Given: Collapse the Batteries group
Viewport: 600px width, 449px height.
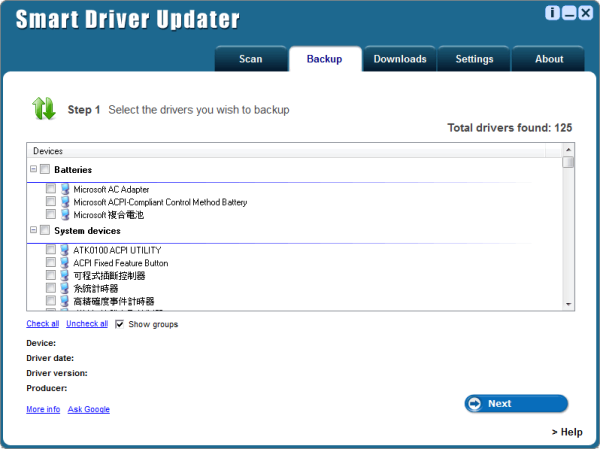Looking at the screenshot, I should point(33,169).
